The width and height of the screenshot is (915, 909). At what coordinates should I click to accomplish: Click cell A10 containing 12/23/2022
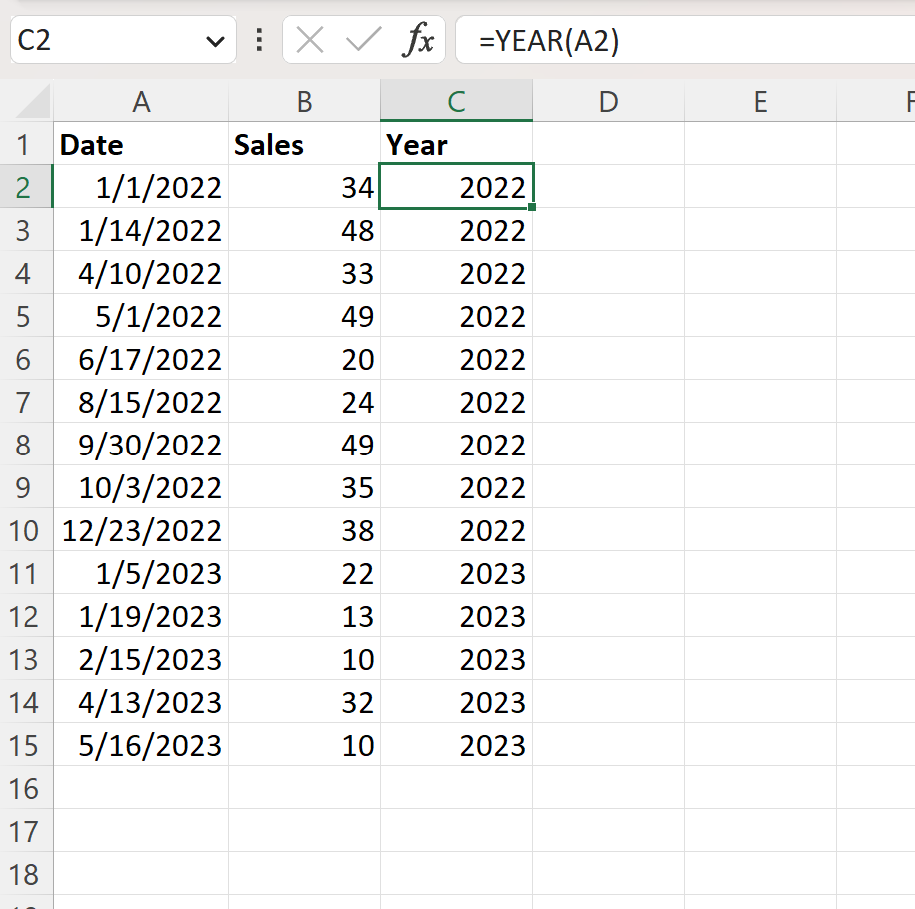pos(141,530)
